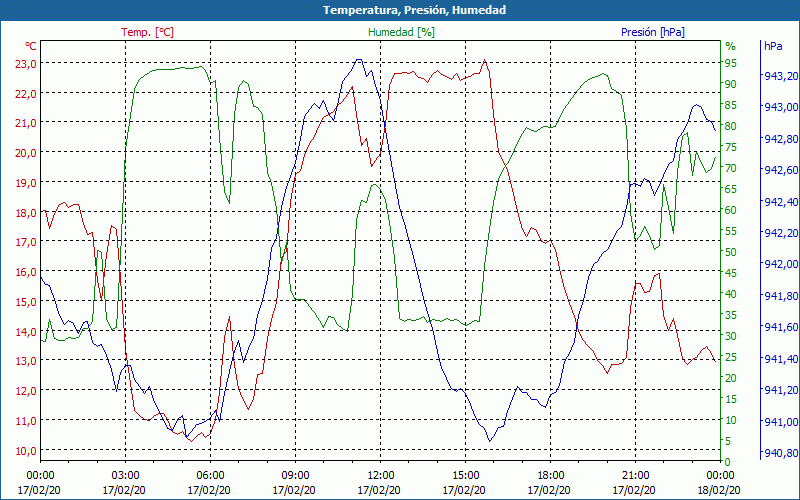This screenshot has height=500, width=800.
Task: Click temperature axis value '18,0'
Action: pyautogui.click(x=26, y=212)
